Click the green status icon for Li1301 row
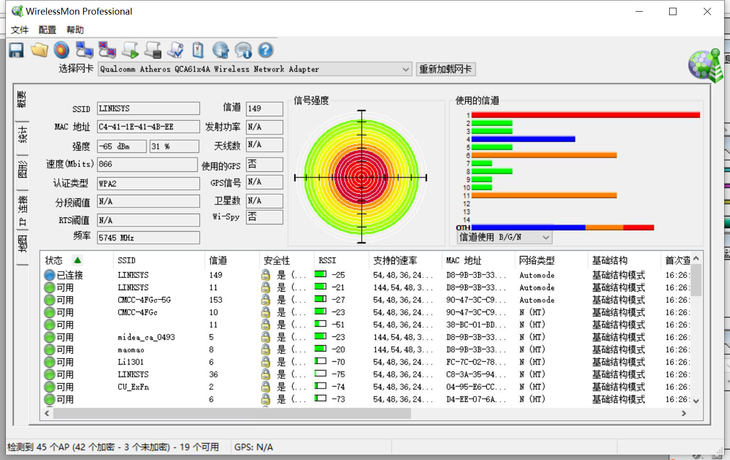This screenshot has height=460, width=730. [49, 362]
